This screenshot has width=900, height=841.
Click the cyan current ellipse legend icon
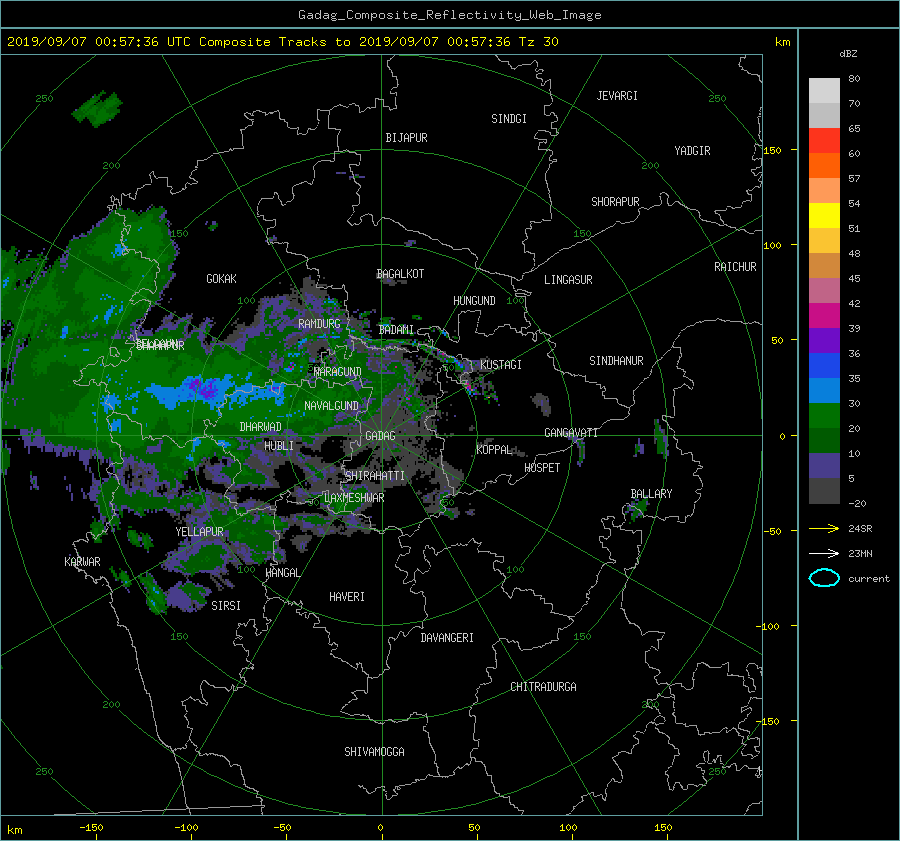click(x=824, y=578)
